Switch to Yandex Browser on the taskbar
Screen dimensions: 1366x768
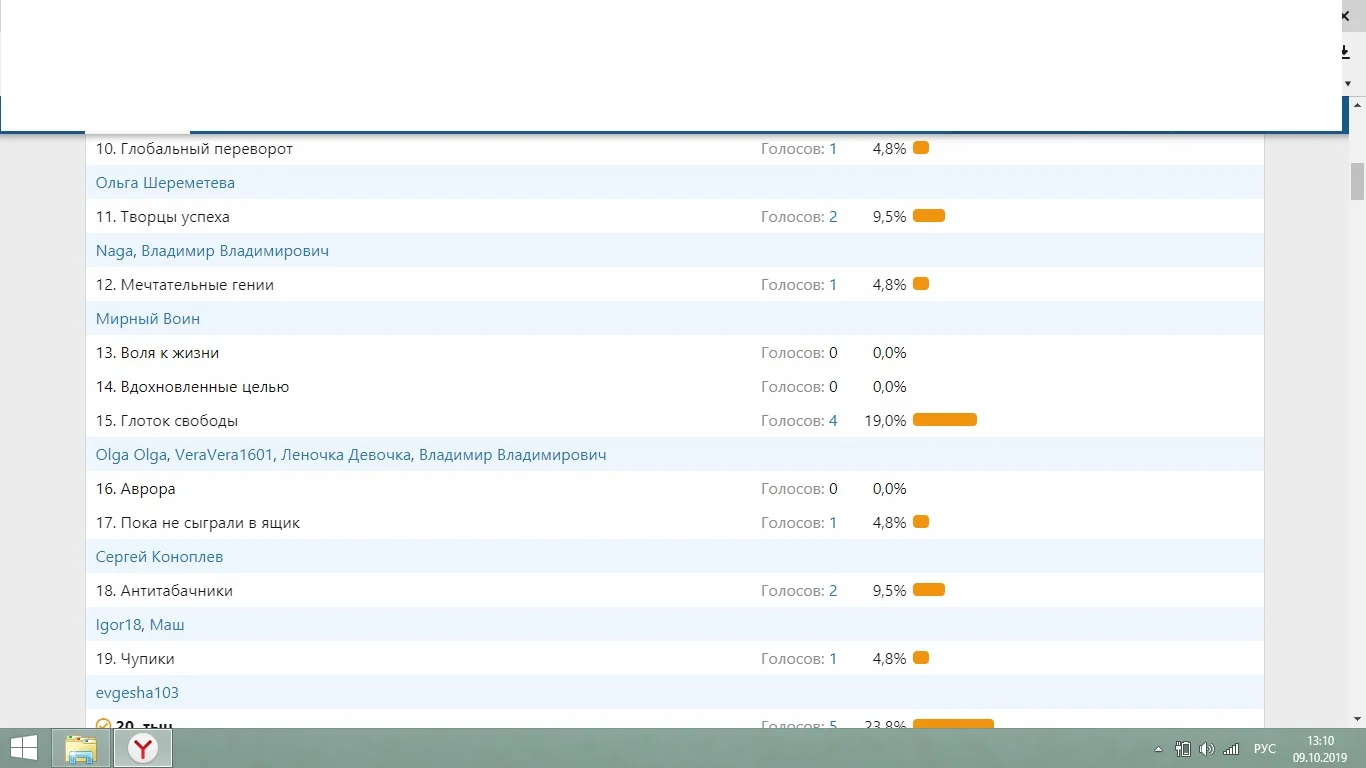pyautogui.click(x=143, y=748)
